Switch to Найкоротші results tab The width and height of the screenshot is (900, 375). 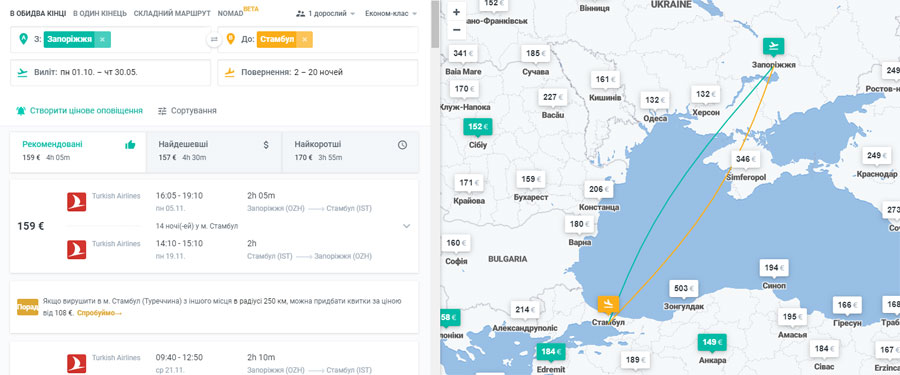pos(350,151)
